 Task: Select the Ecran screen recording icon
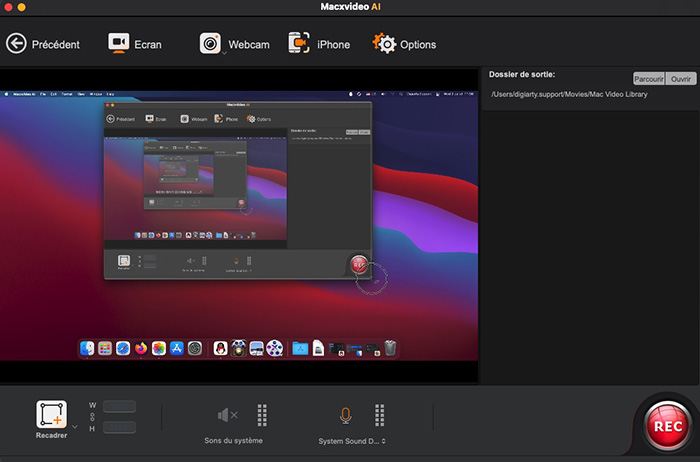pos(119,43)
